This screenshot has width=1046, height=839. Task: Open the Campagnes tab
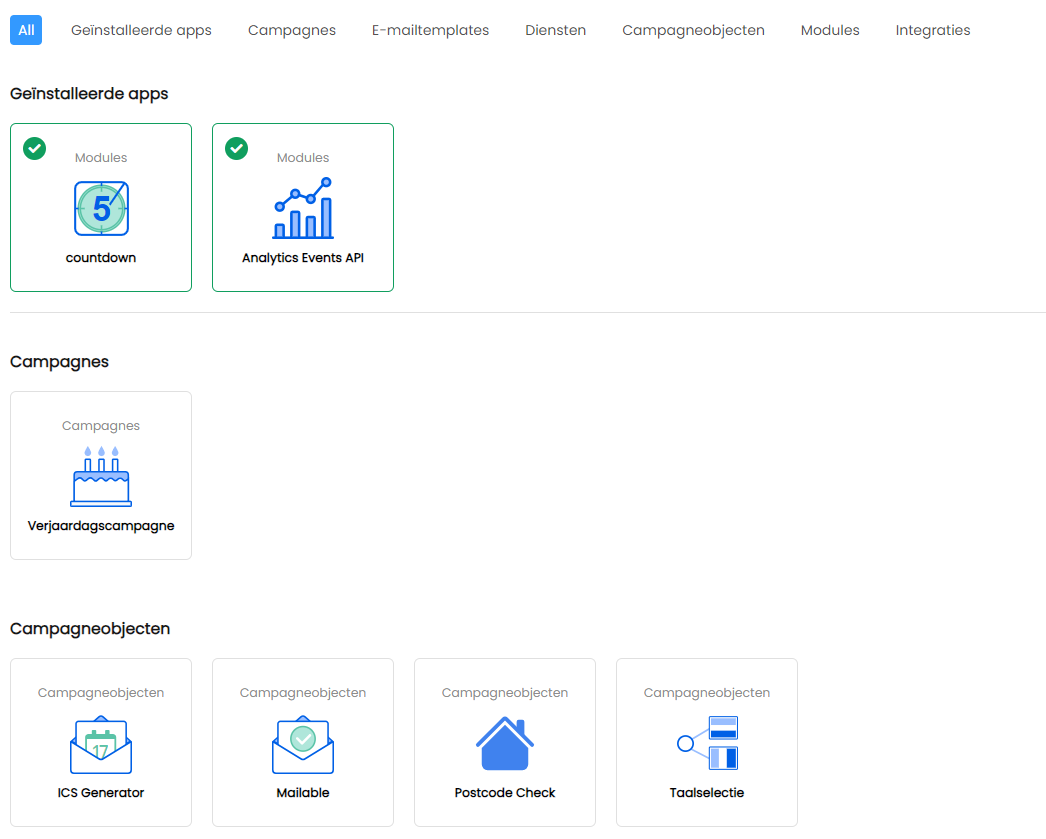[x=292, y=30]
